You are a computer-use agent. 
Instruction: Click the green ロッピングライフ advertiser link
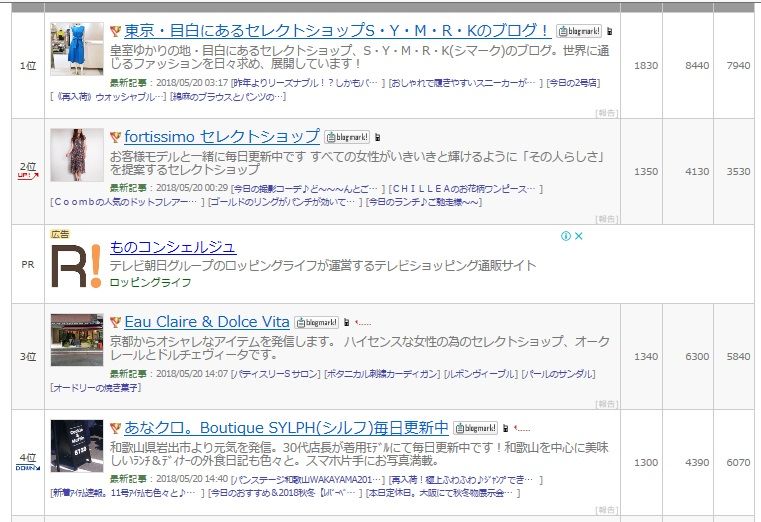tap(150, 282)
